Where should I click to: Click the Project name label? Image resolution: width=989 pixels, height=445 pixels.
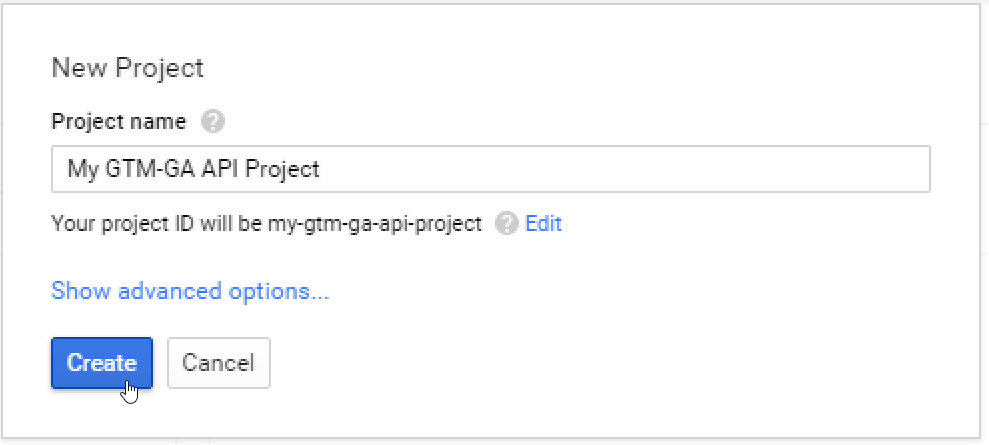(x=118, y=122)
